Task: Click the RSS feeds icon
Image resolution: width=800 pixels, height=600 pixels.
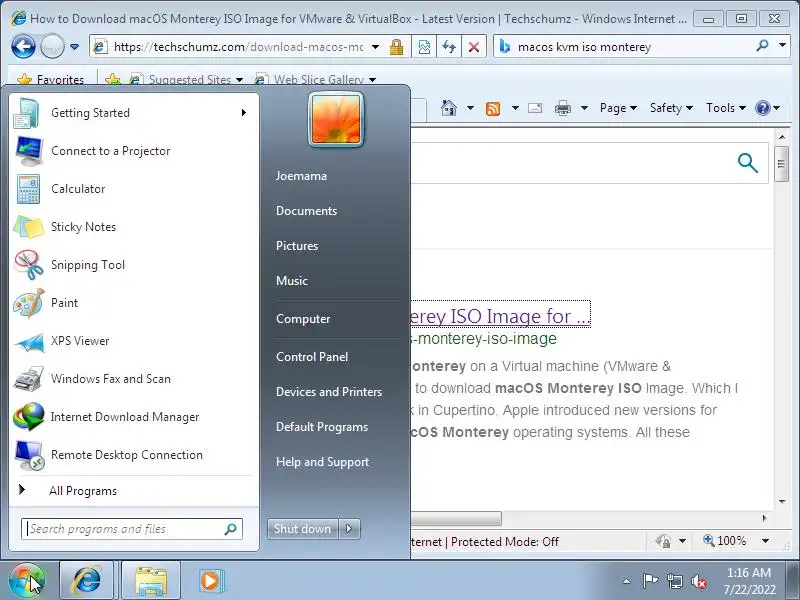Action: point(493,109)
